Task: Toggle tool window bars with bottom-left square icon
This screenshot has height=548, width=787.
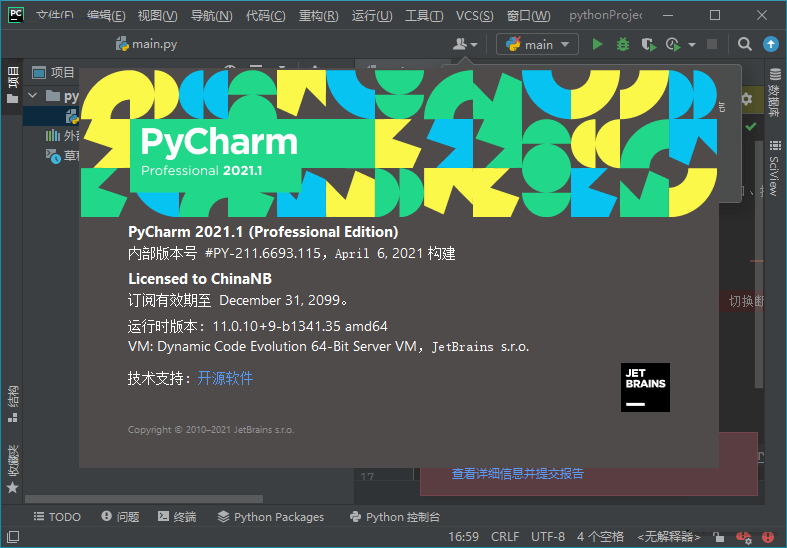Action: (13, 536)
